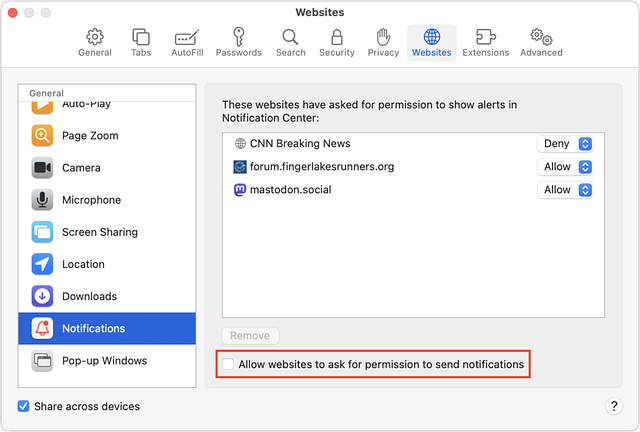Viewport: 640px width, 432px height.
Task: Open the General settings gear icon
Action: (95, 37)
